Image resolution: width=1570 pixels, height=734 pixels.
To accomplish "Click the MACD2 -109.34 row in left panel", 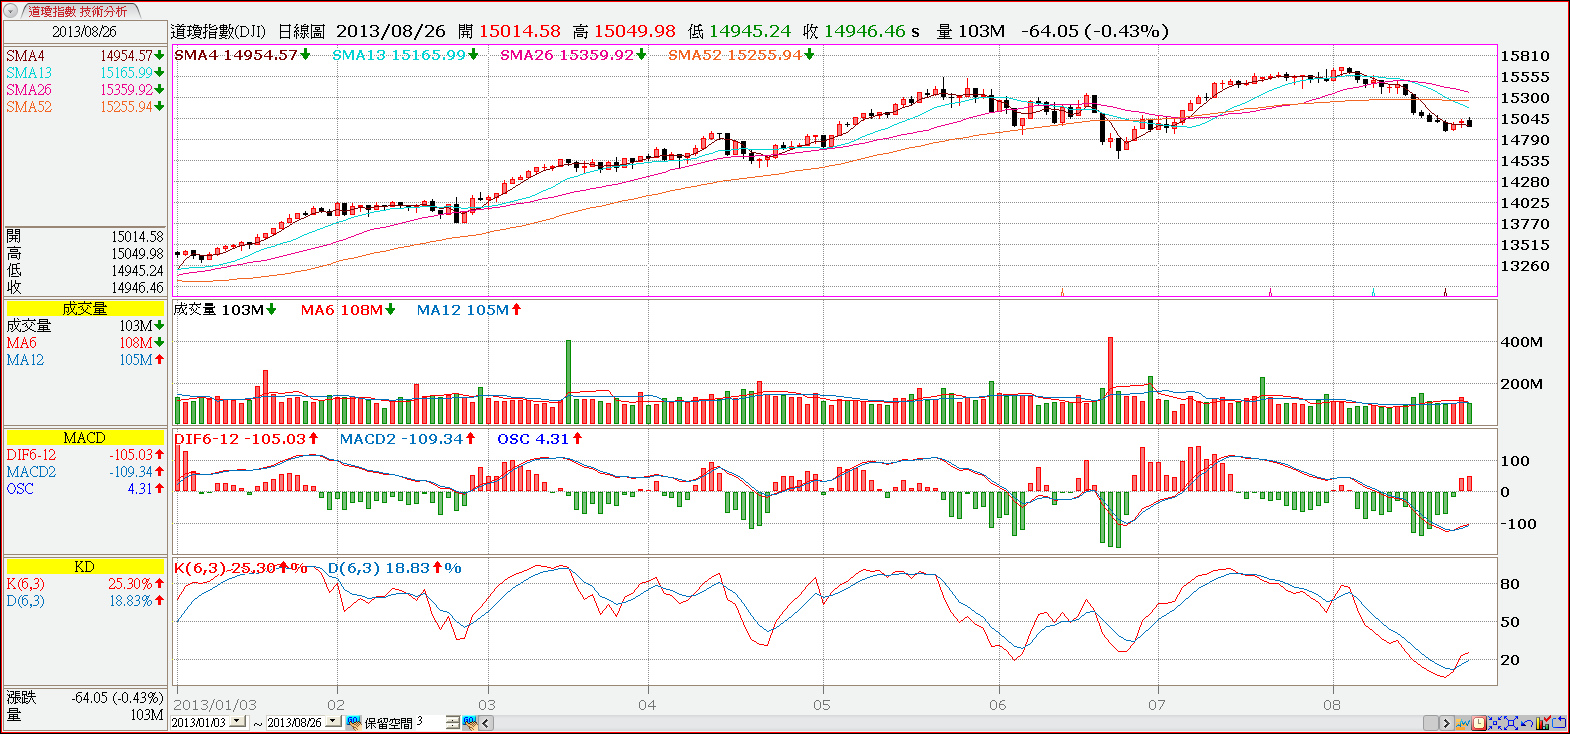I will [84, 472].
